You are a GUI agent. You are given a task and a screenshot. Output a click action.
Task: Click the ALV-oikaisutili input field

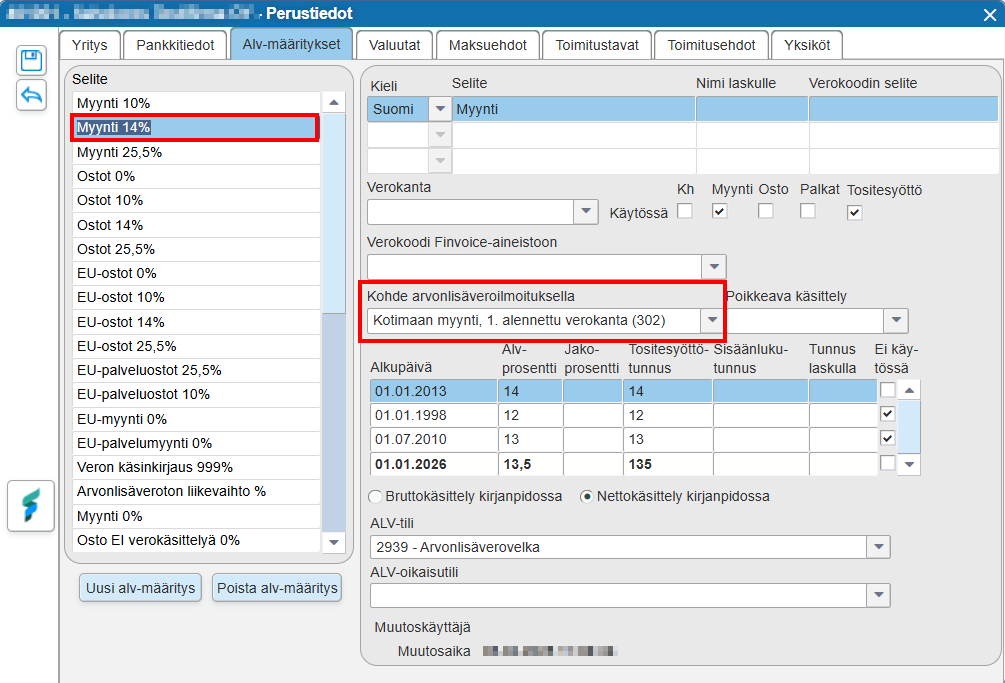[618, 595]
